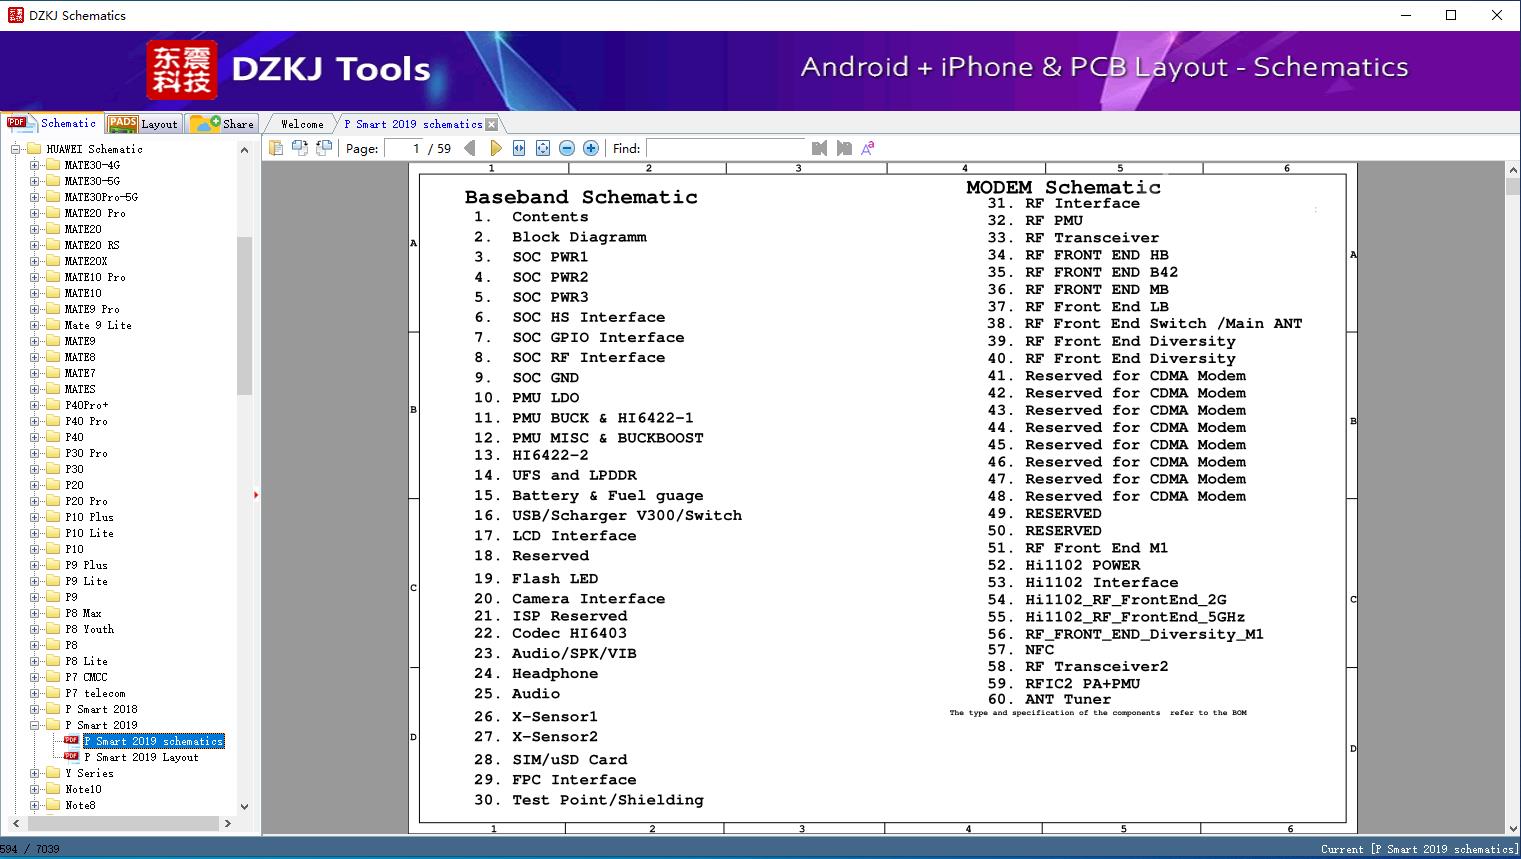
Task: Expand the MATE30-4G folder
Action: (x=35, y=165)
